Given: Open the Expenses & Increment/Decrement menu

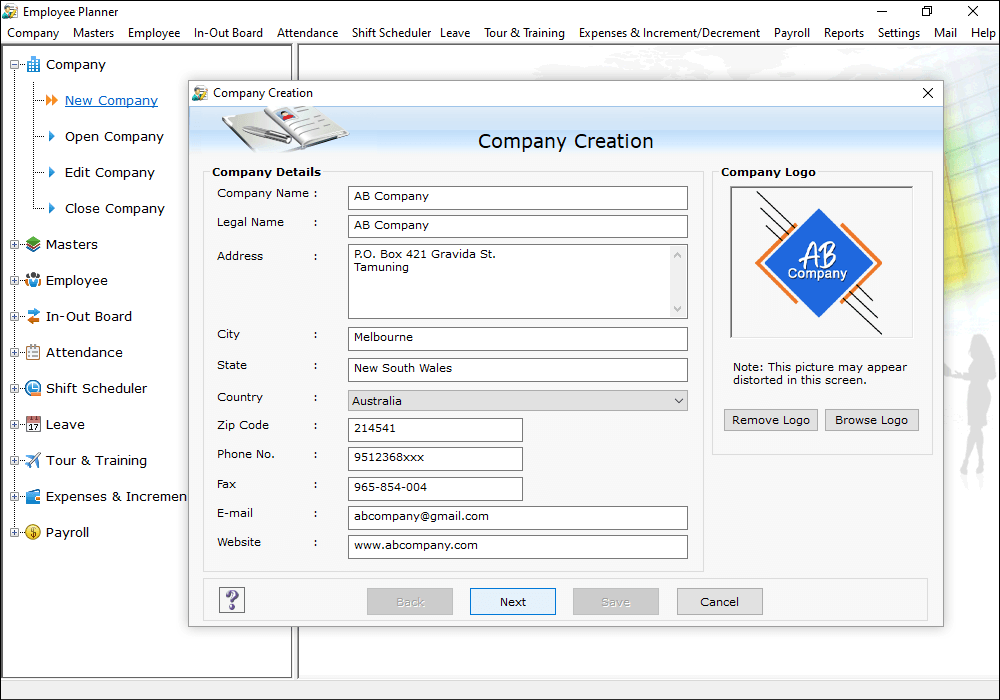Looking at the screenshot, I should pyautogui.click(x=669, y=33).
